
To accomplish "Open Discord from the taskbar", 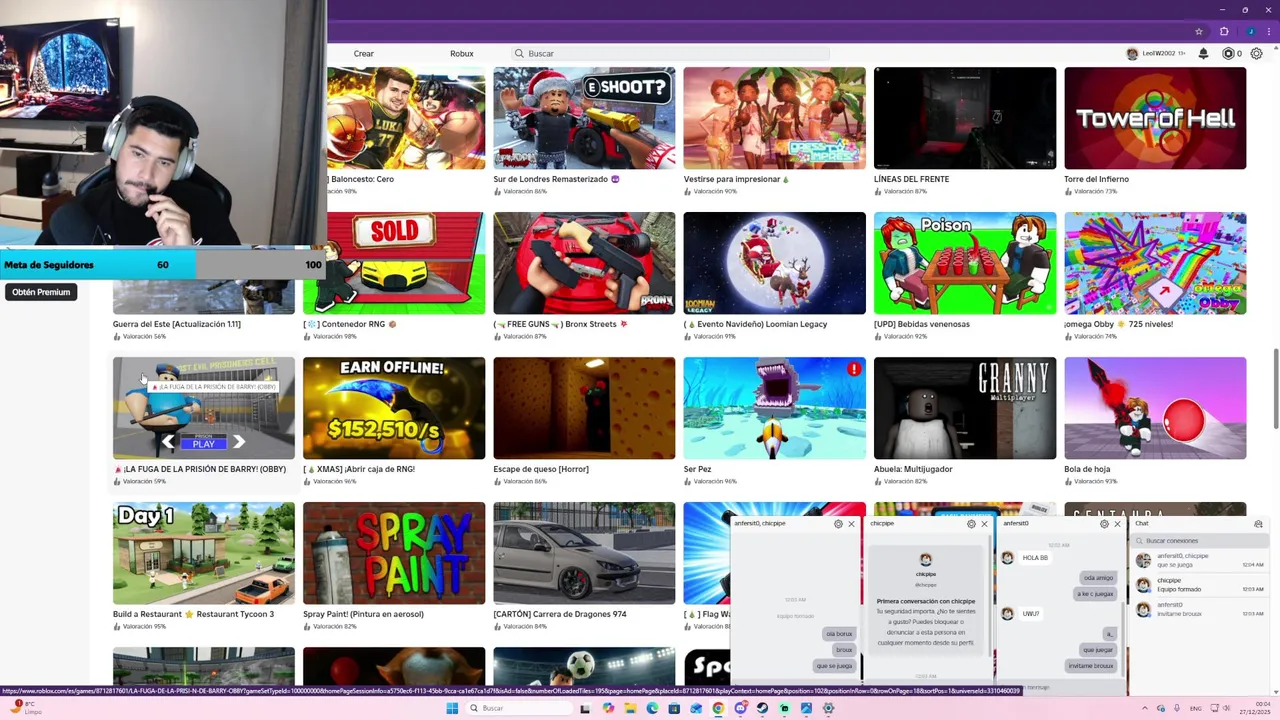I will pyautogui.click(x=740, y=708).
